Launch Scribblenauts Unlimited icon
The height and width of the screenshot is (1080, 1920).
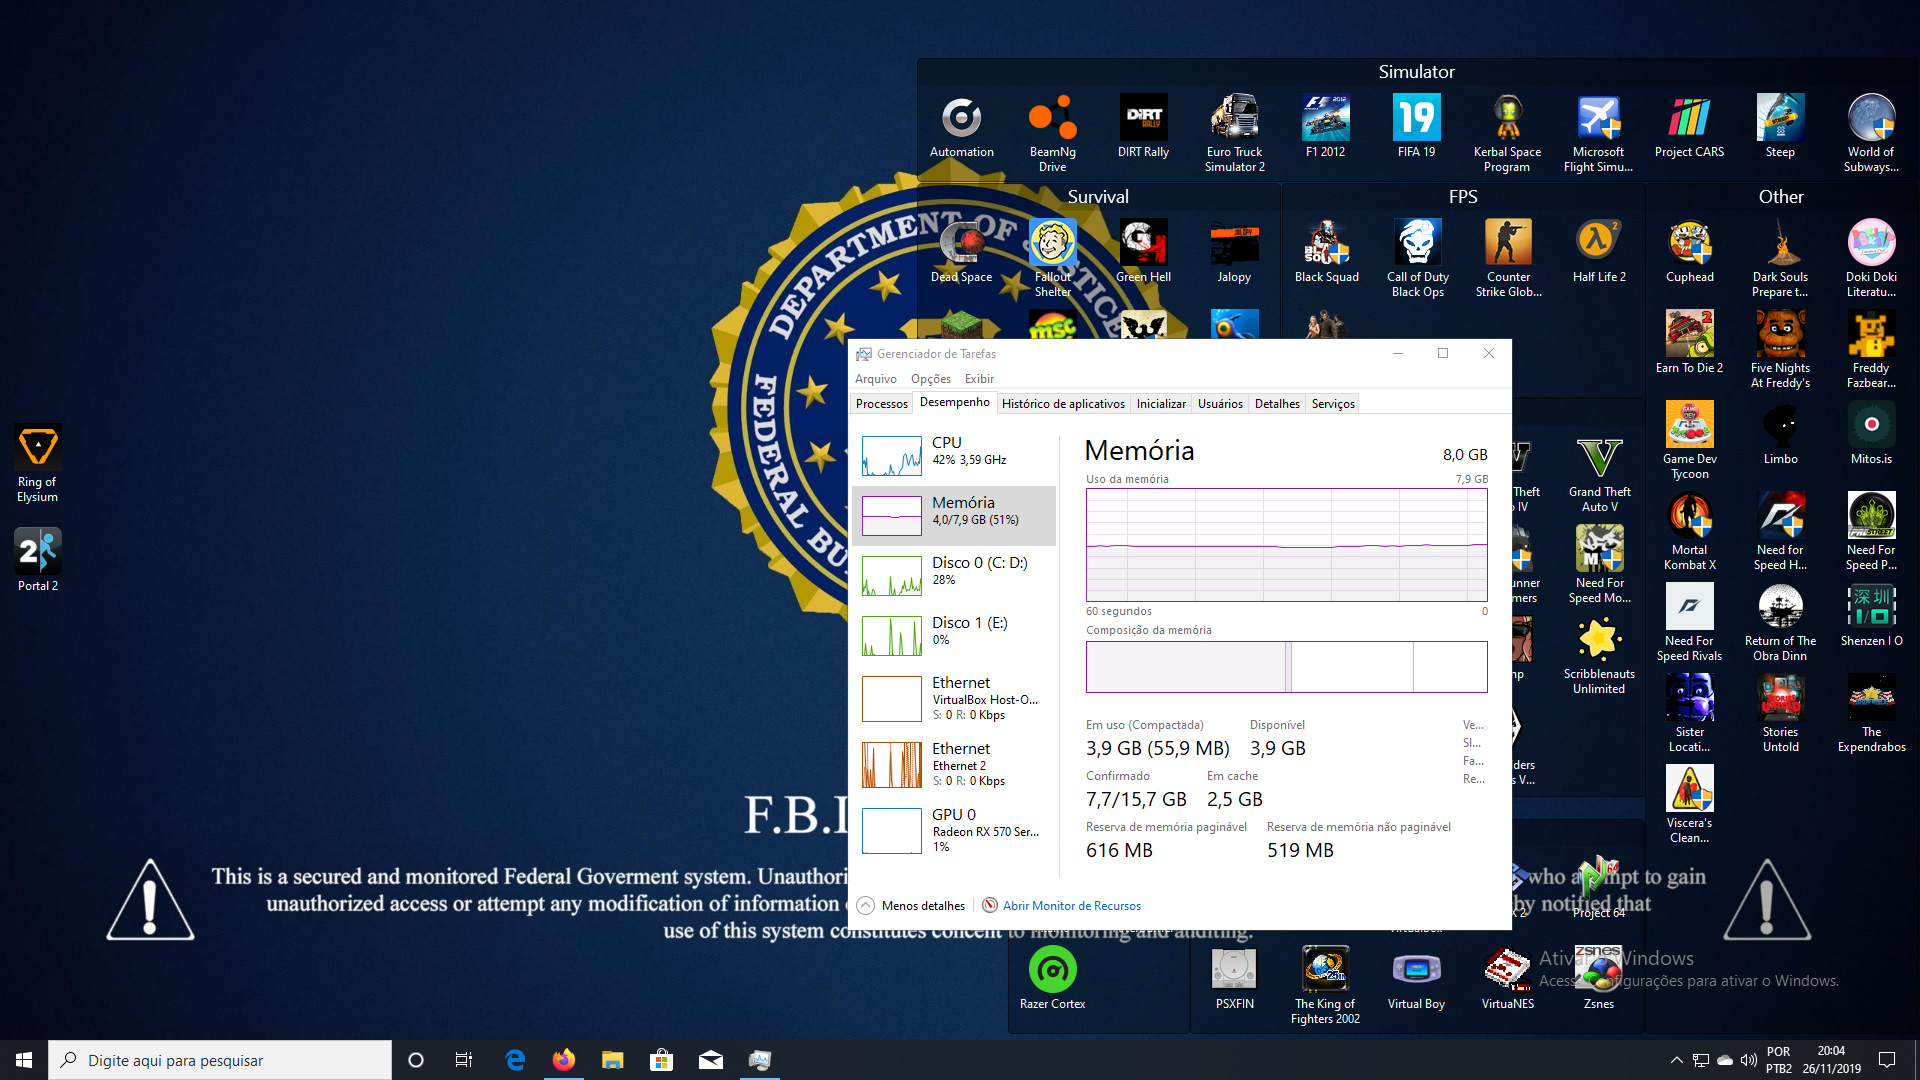(x=1599, y=656)
